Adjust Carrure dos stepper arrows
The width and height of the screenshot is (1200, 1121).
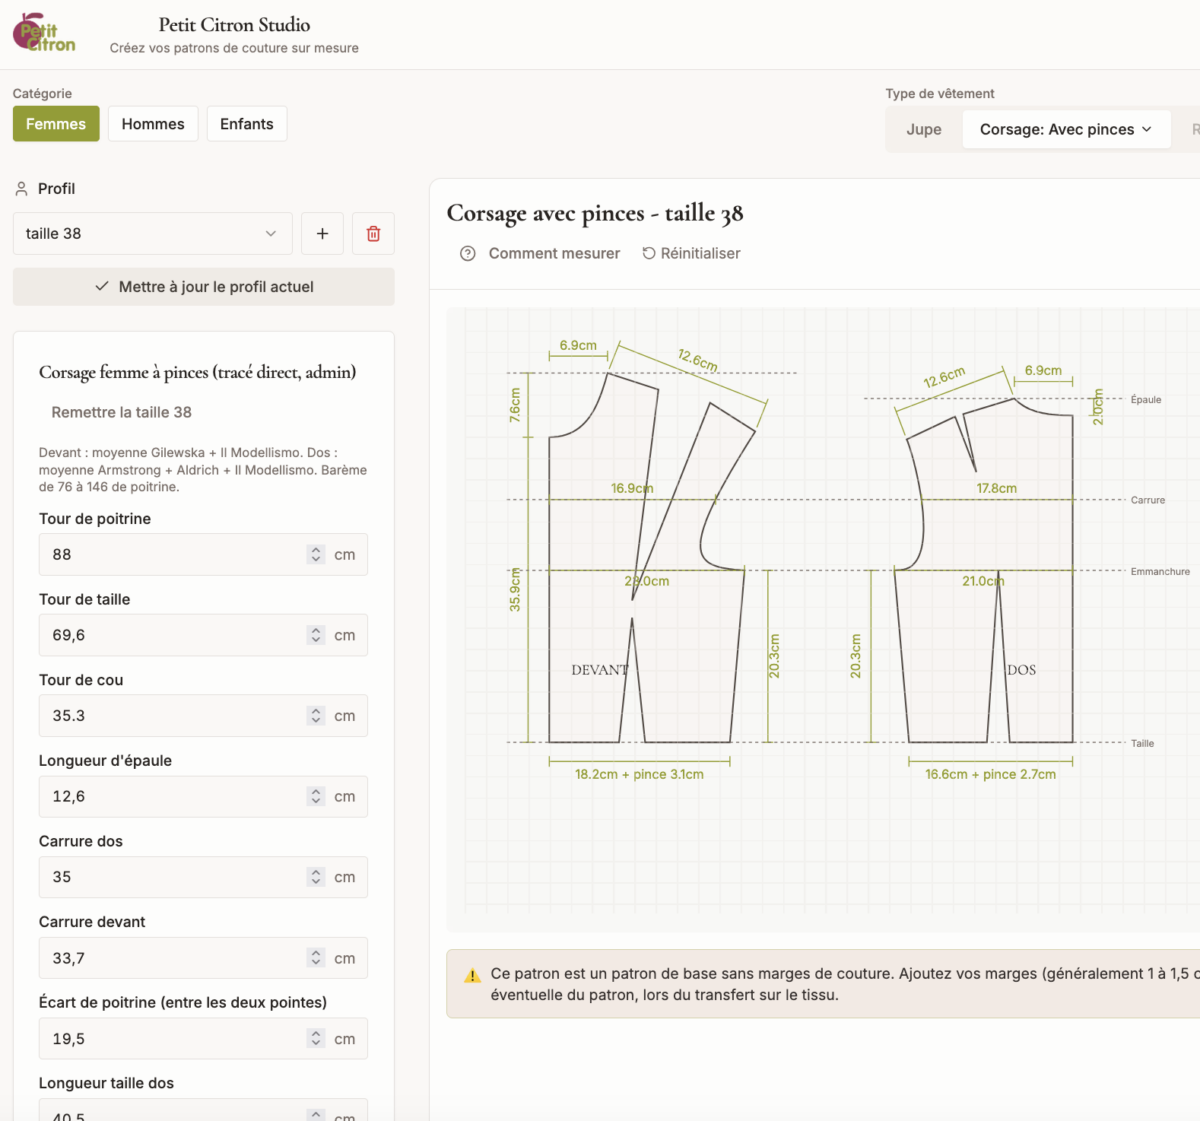click(316, 877)
